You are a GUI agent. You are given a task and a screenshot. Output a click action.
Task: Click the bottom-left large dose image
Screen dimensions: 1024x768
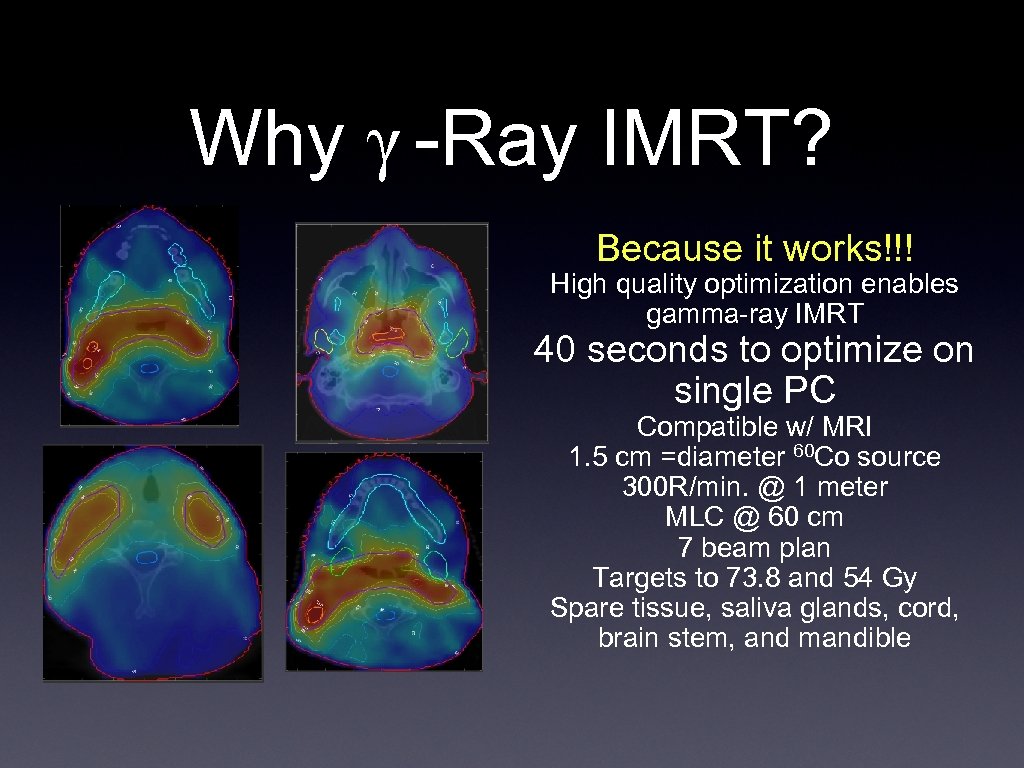[x=152, y=563]
